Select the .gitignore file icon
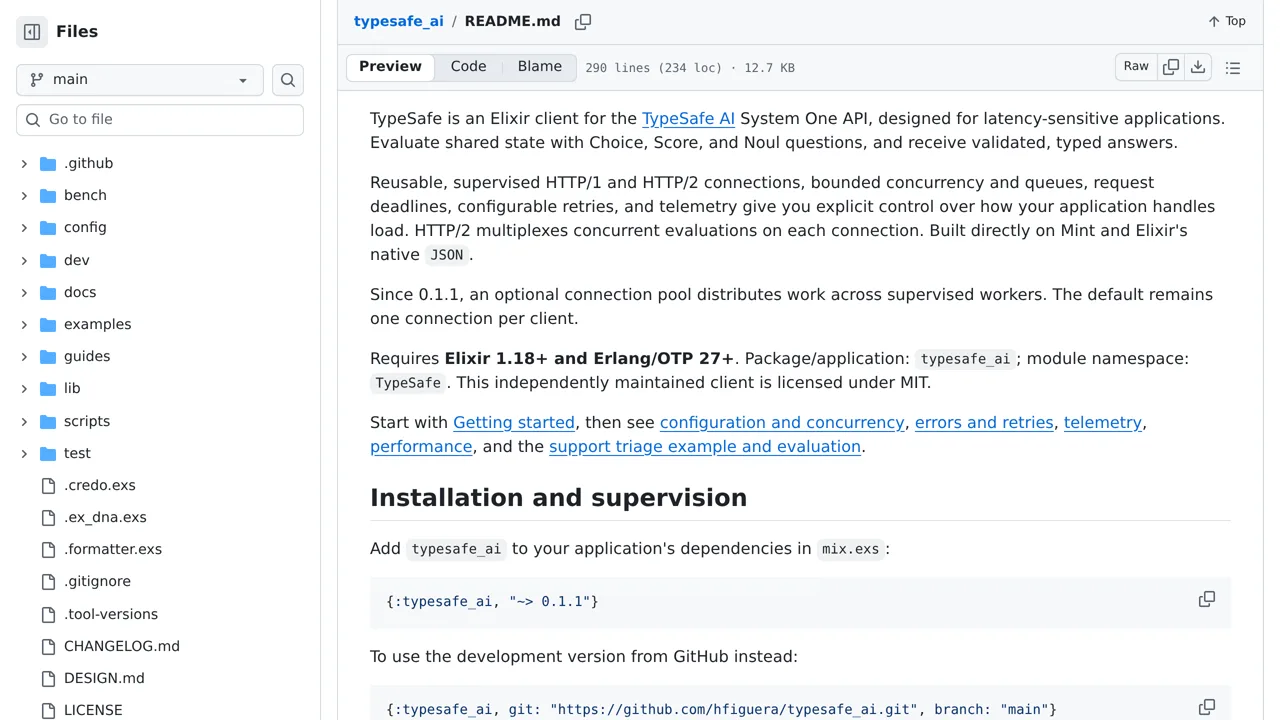 (x=48, y=581)
